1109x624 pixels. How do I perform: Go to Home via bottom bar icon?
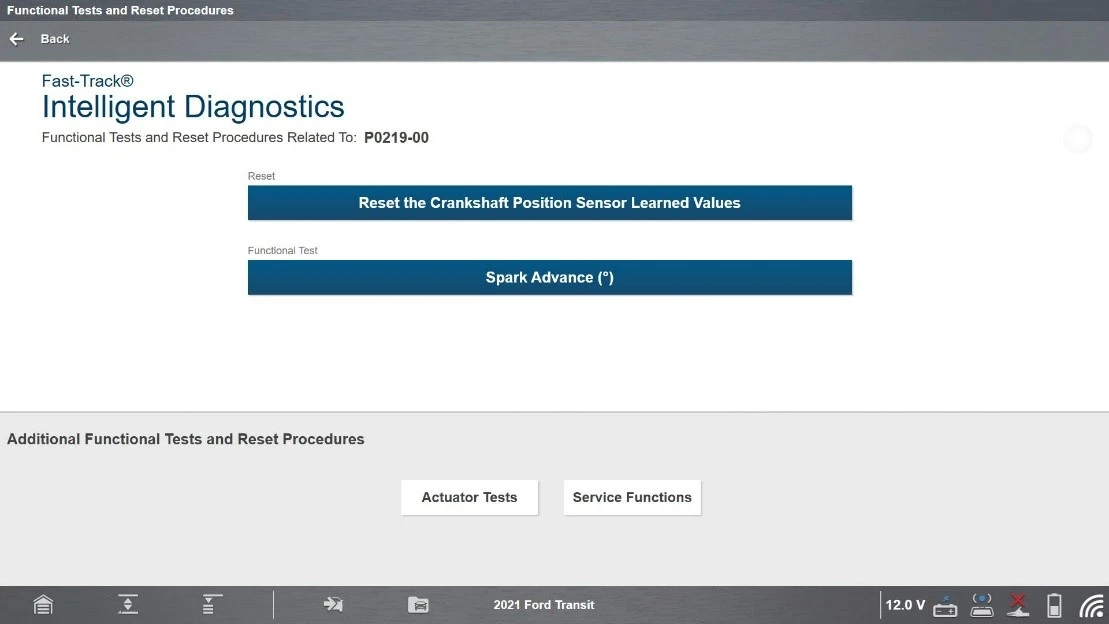43,605
